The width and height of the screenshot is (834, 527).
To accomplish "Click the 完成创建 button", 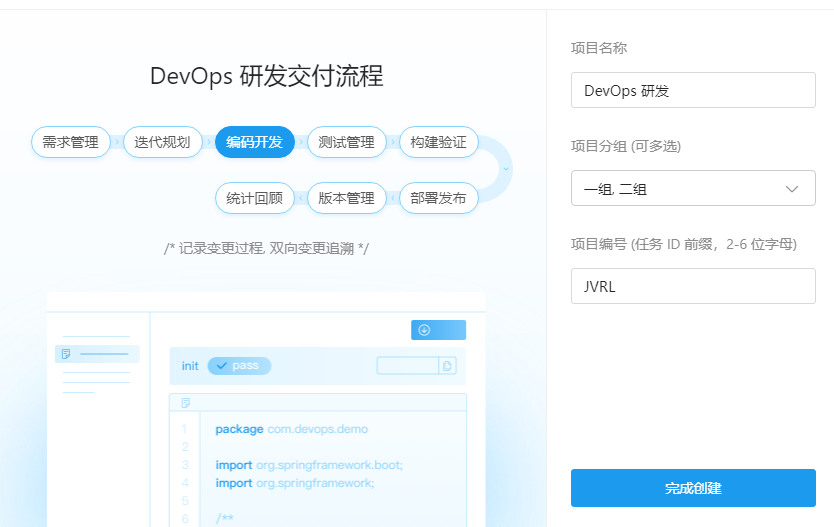I will click(693, 488).
